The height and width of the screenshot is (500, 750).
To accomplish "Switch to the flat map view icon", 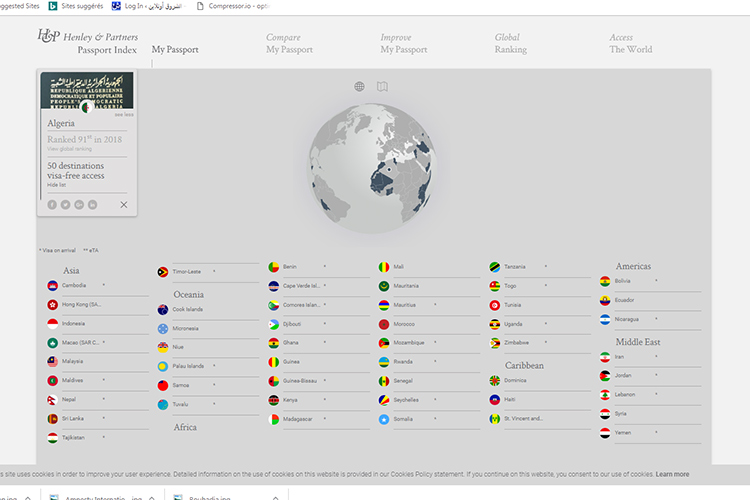I will (x=382, y=87).
